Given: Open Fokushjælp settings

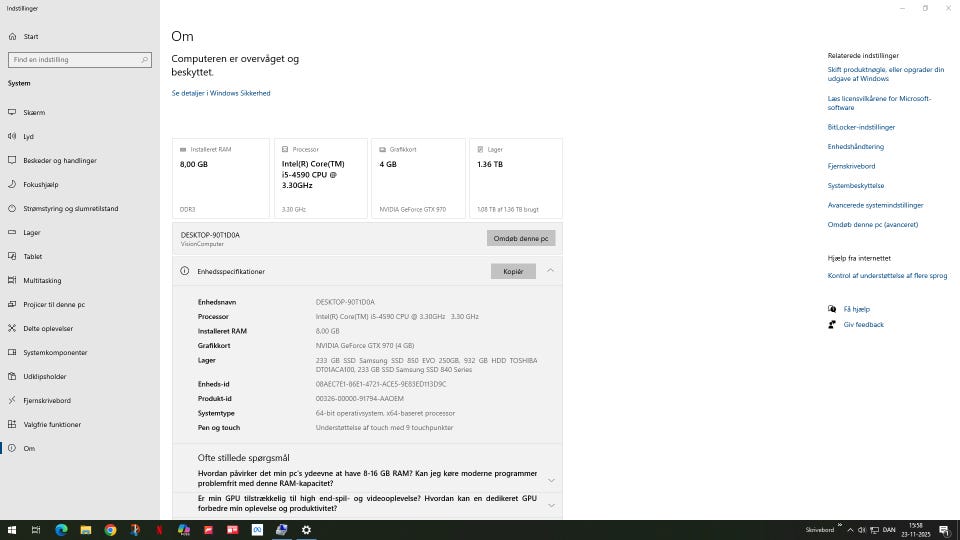Looking at the screenshot, I should tap(80, 184).
